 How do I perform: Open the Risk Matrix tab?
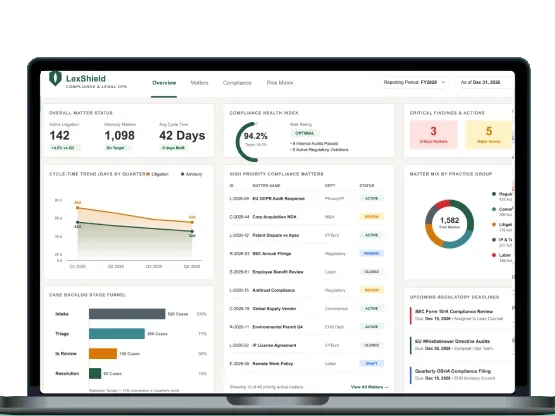280,83
